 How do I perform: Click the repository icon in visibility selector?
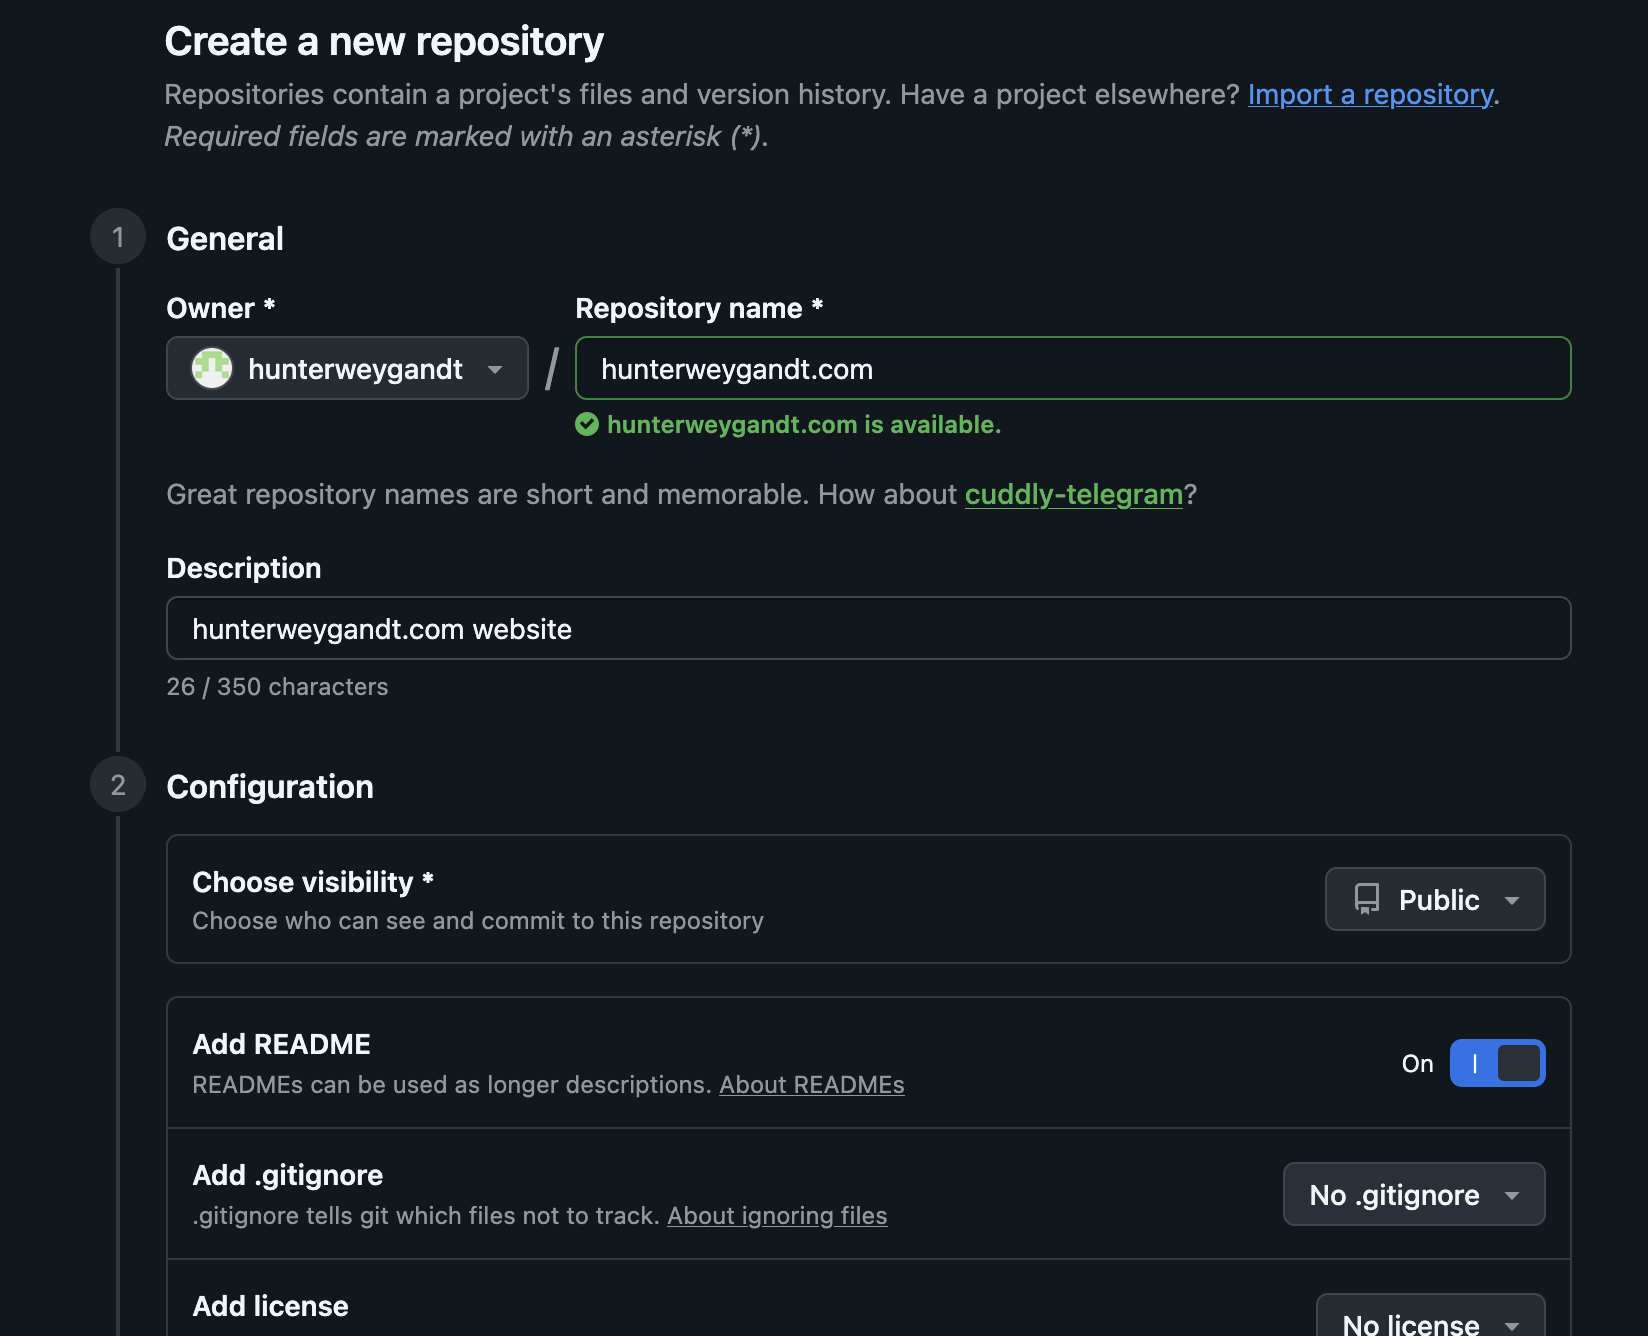[x=1367, y=899]
